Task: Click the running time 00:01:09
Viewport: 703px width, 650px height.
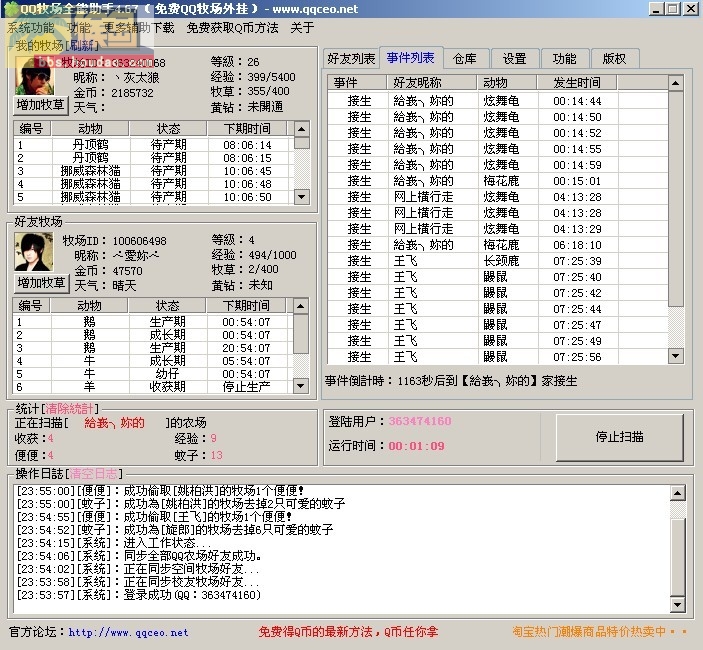Action: coord(417,446)
